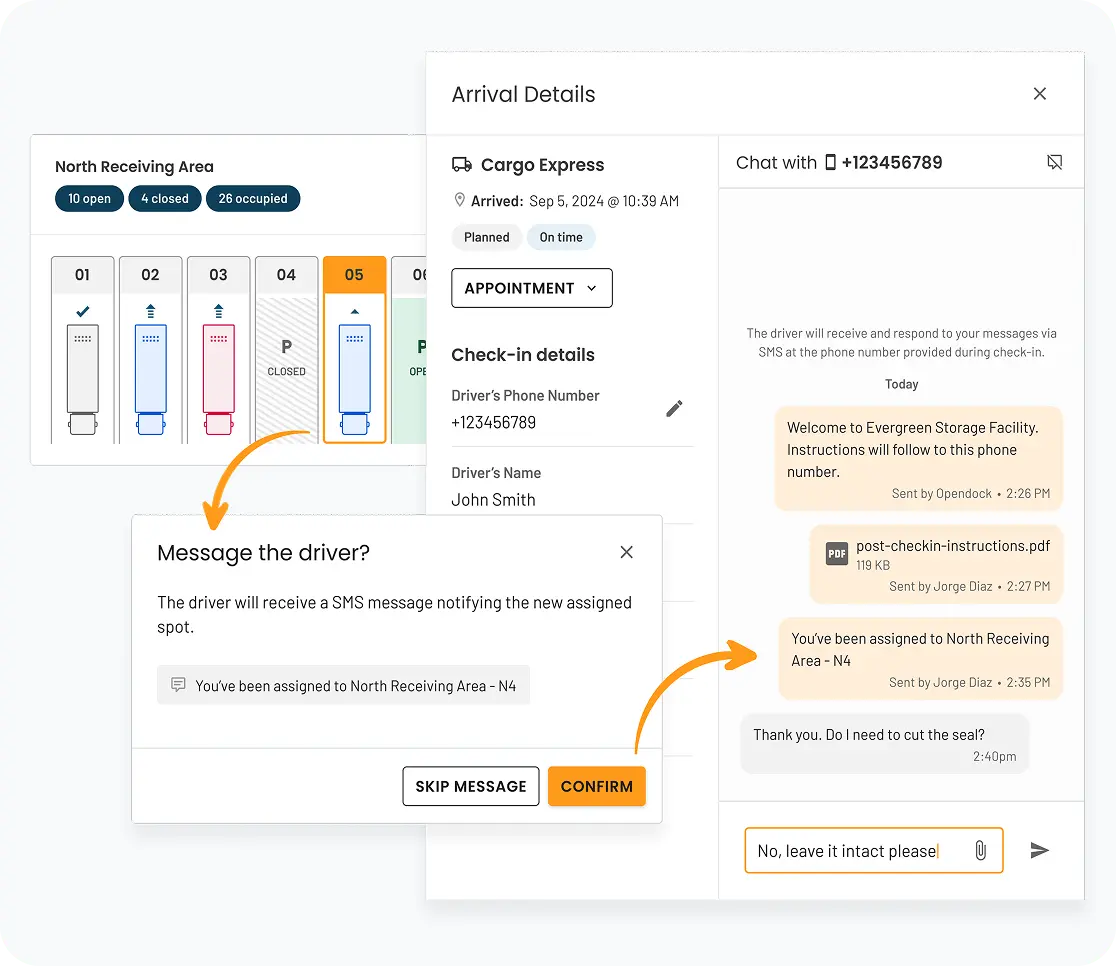The height and width of the screenshot is (966, 1116).
Task: Select the highlighted dock 05 header
Action: coord(354,275)
